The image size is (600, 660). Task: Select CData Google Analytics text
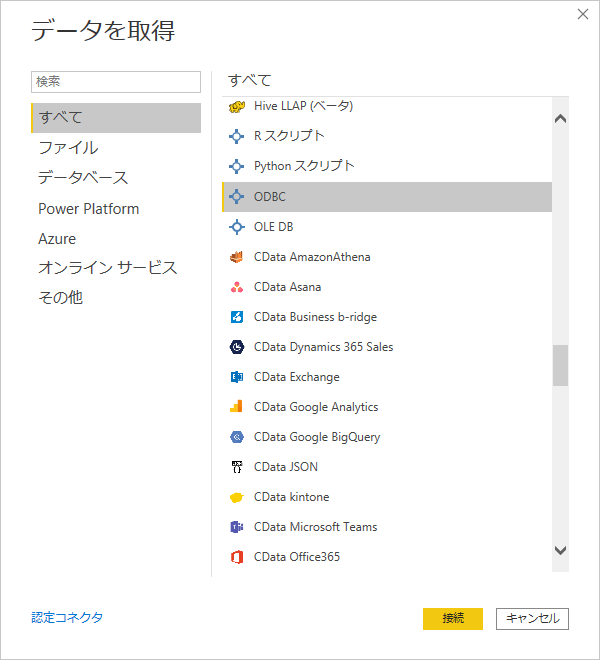(x=316, y=407)
